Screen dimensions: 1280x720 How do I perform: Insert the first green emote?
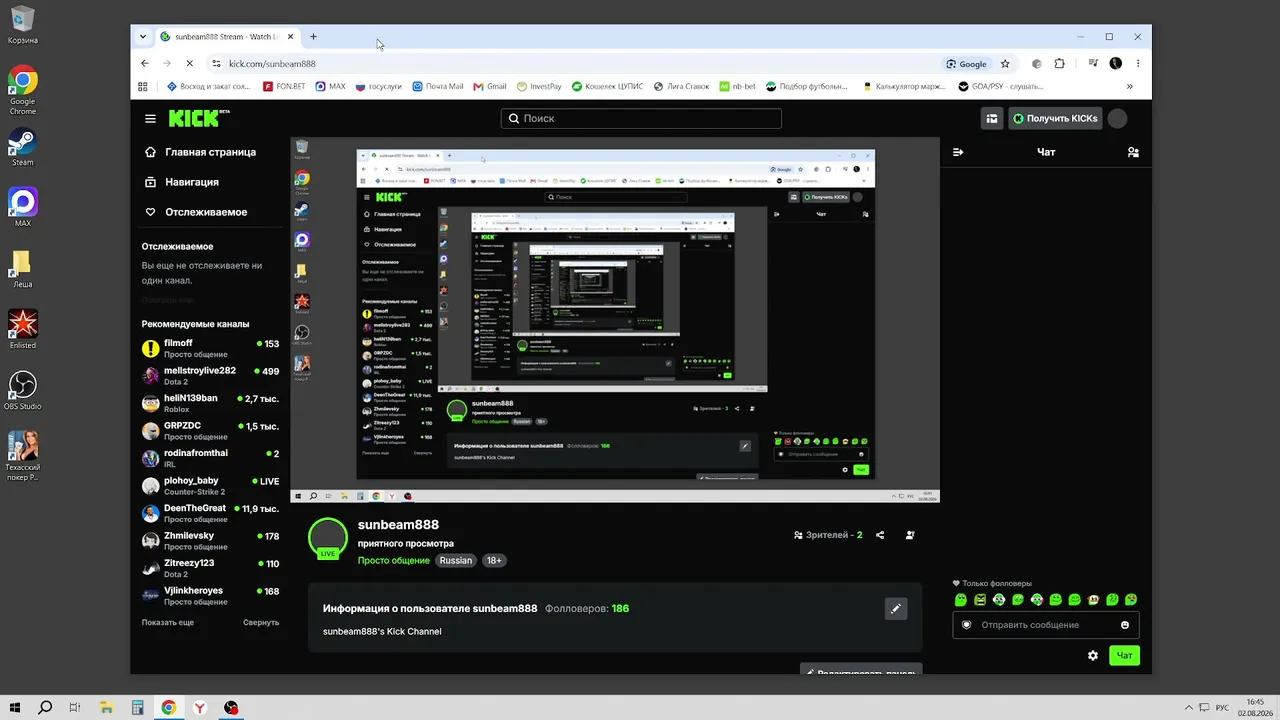(x=961, y=600)
